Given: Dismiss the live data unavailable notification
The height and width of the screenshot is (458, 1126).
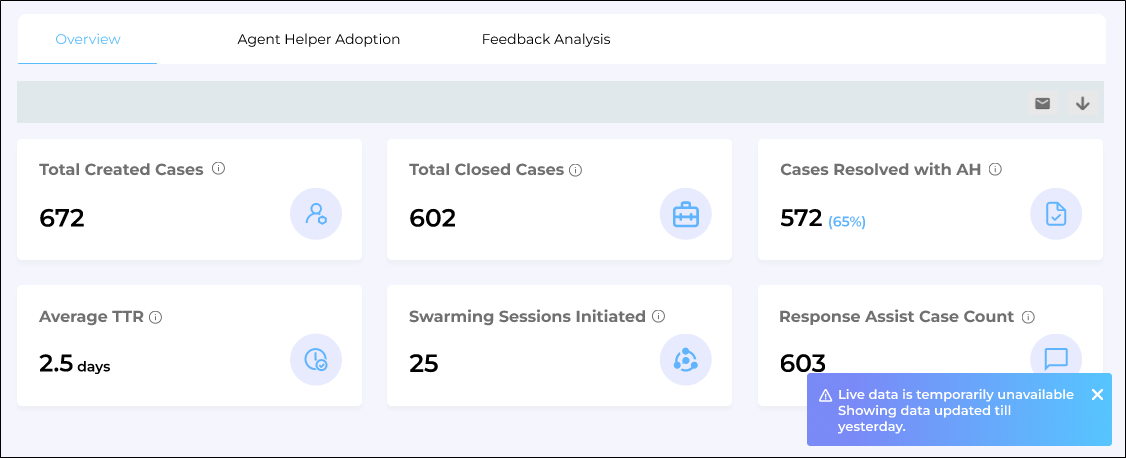Looking at the screenshot, I should tap(1097, 395).
